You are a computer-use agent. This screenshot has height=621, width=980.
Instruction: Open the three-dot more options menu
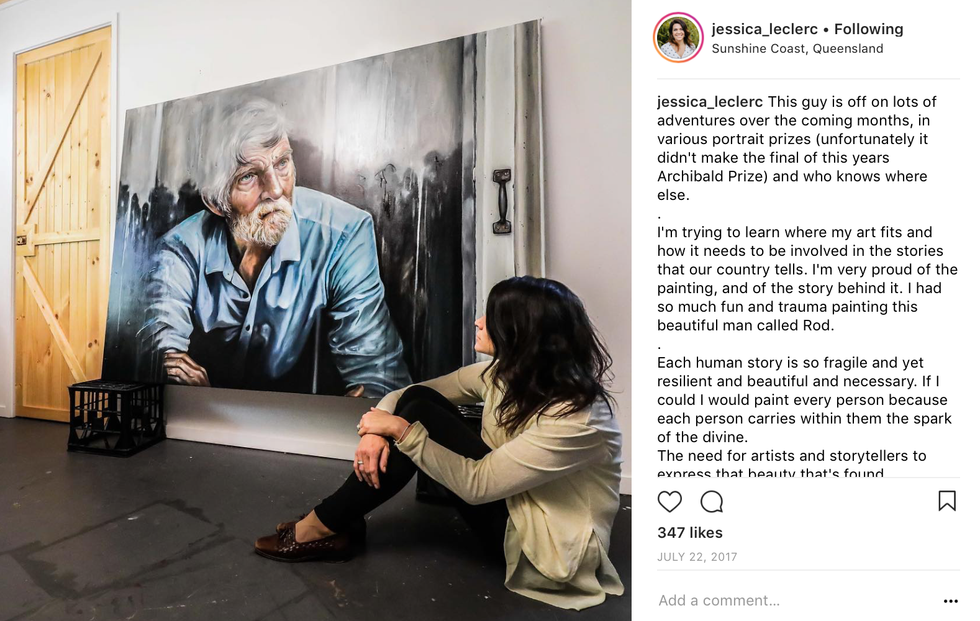click(x=951, y=601)
